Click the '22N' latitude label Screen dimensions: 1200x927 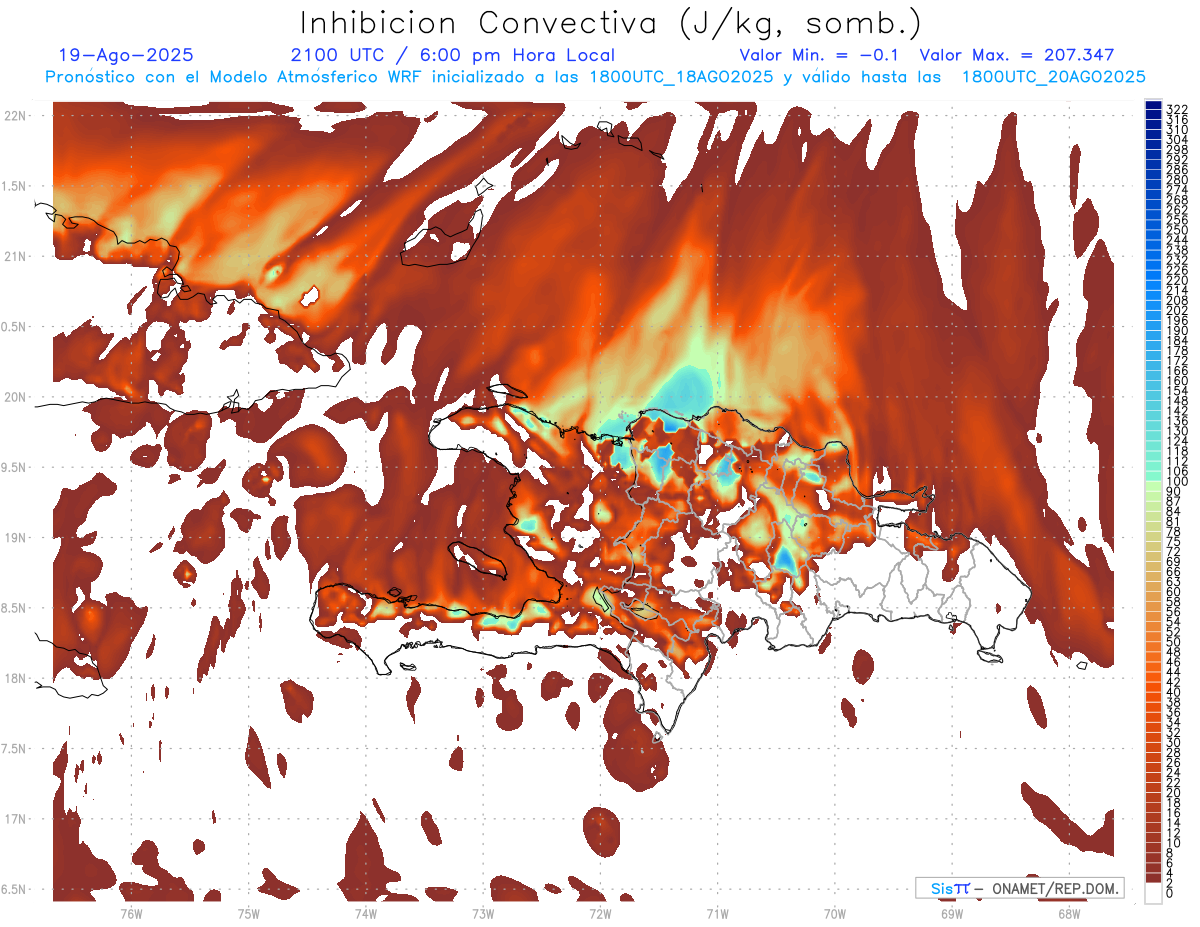coord(14,116)
